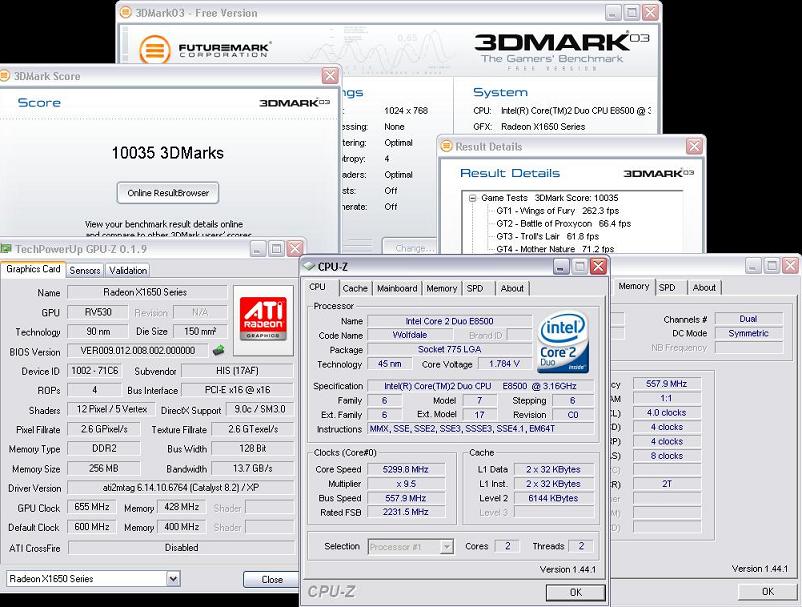Click the GPU Clock 655 MHz field
The image size is (802, 607).
click(x=92, y=507)
